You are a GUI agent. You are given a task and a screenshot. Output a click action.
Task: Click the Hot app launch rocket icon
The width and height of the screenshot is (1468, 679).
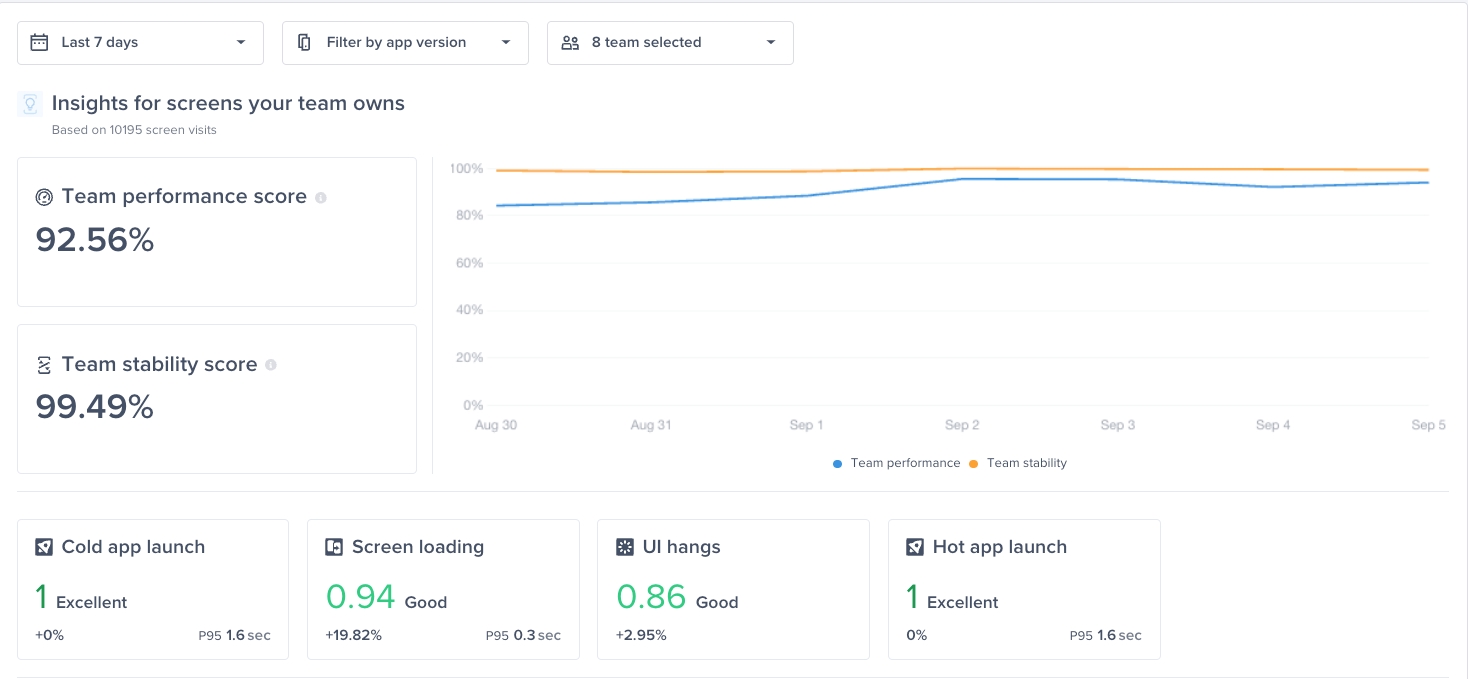(x=915, y=547)
